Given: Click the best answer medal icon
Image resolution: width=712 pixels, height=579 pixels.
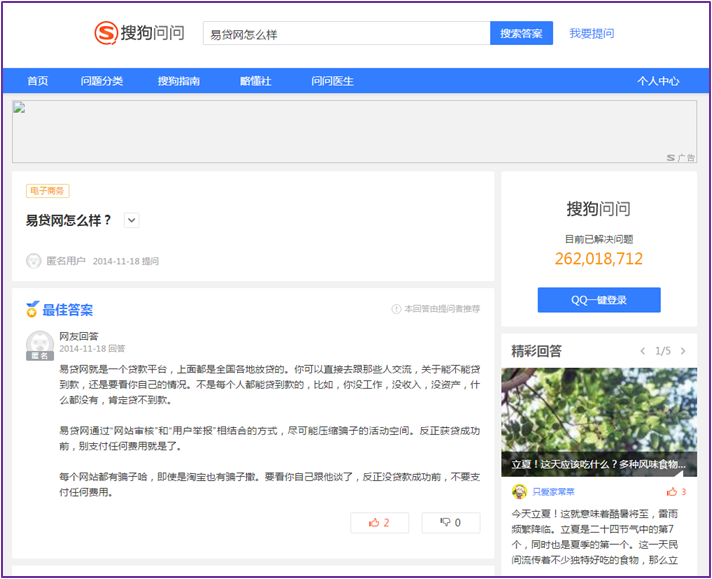Looking at the screenshot, I should [x=32, y=309].
